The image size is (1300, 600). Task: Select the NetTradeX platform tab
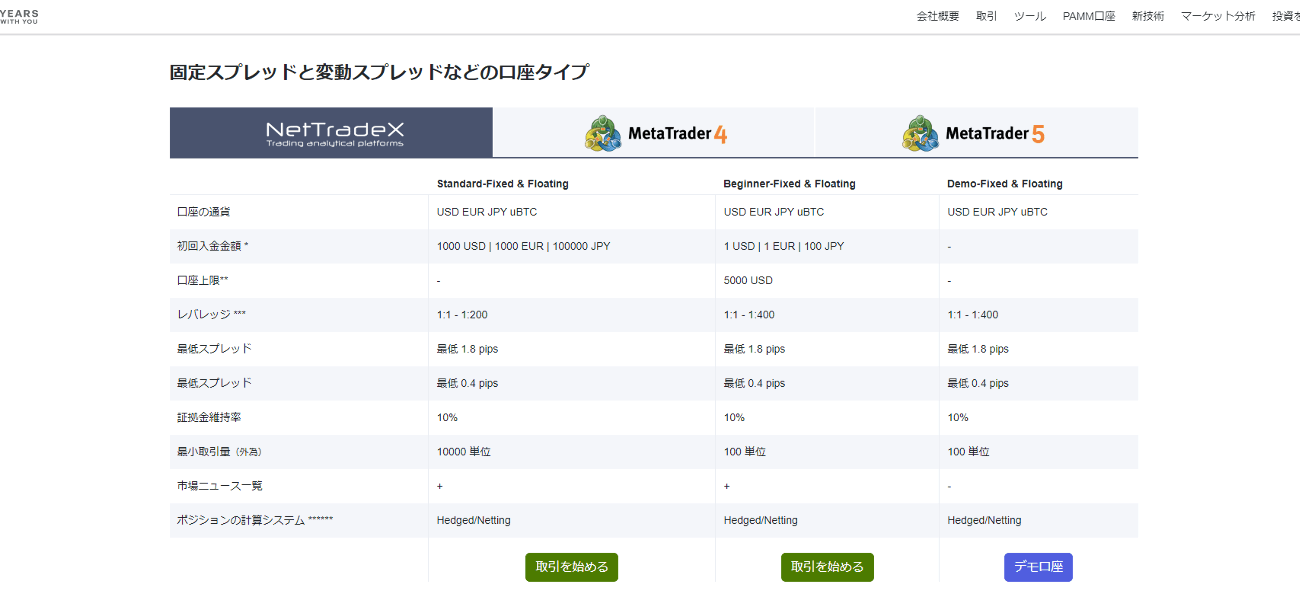(x=331, y=132)
